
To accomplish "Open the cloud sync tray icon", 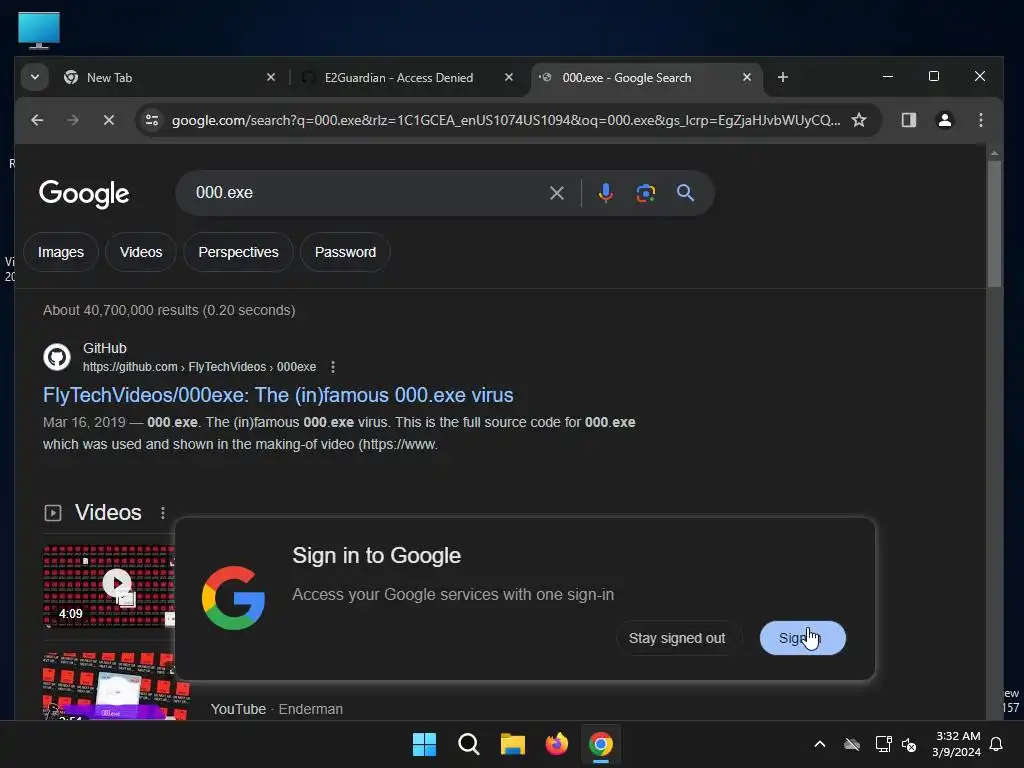I will coord(852,744).
